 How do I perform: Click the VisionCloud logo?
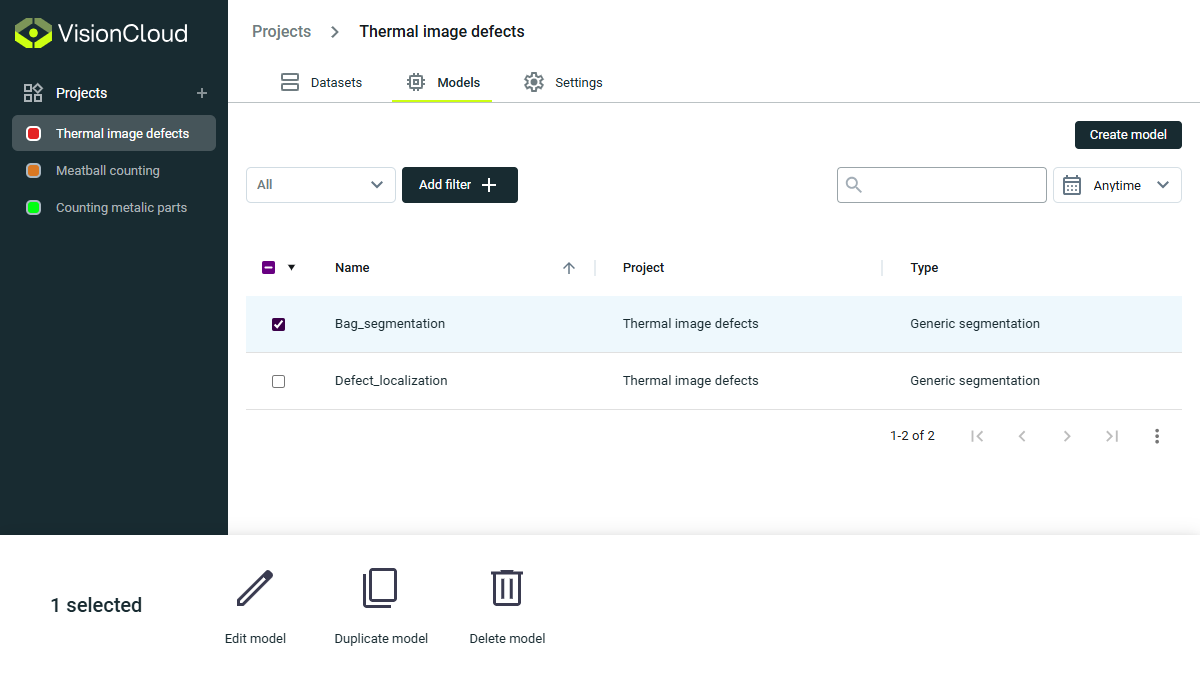click(x=32, y=32)
